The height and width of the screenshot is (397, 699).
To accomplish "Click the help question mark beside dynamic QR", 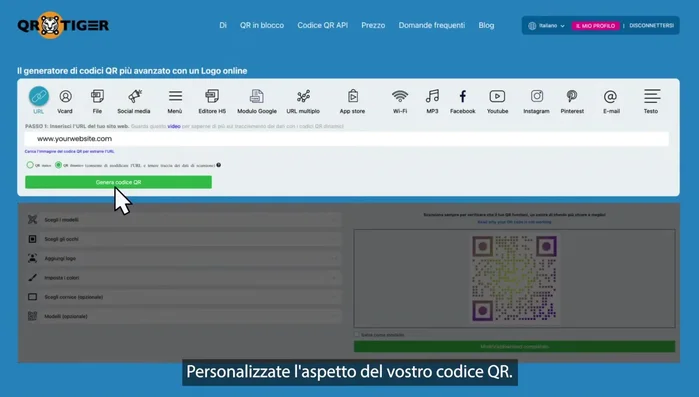I will [x=218, y=165].
